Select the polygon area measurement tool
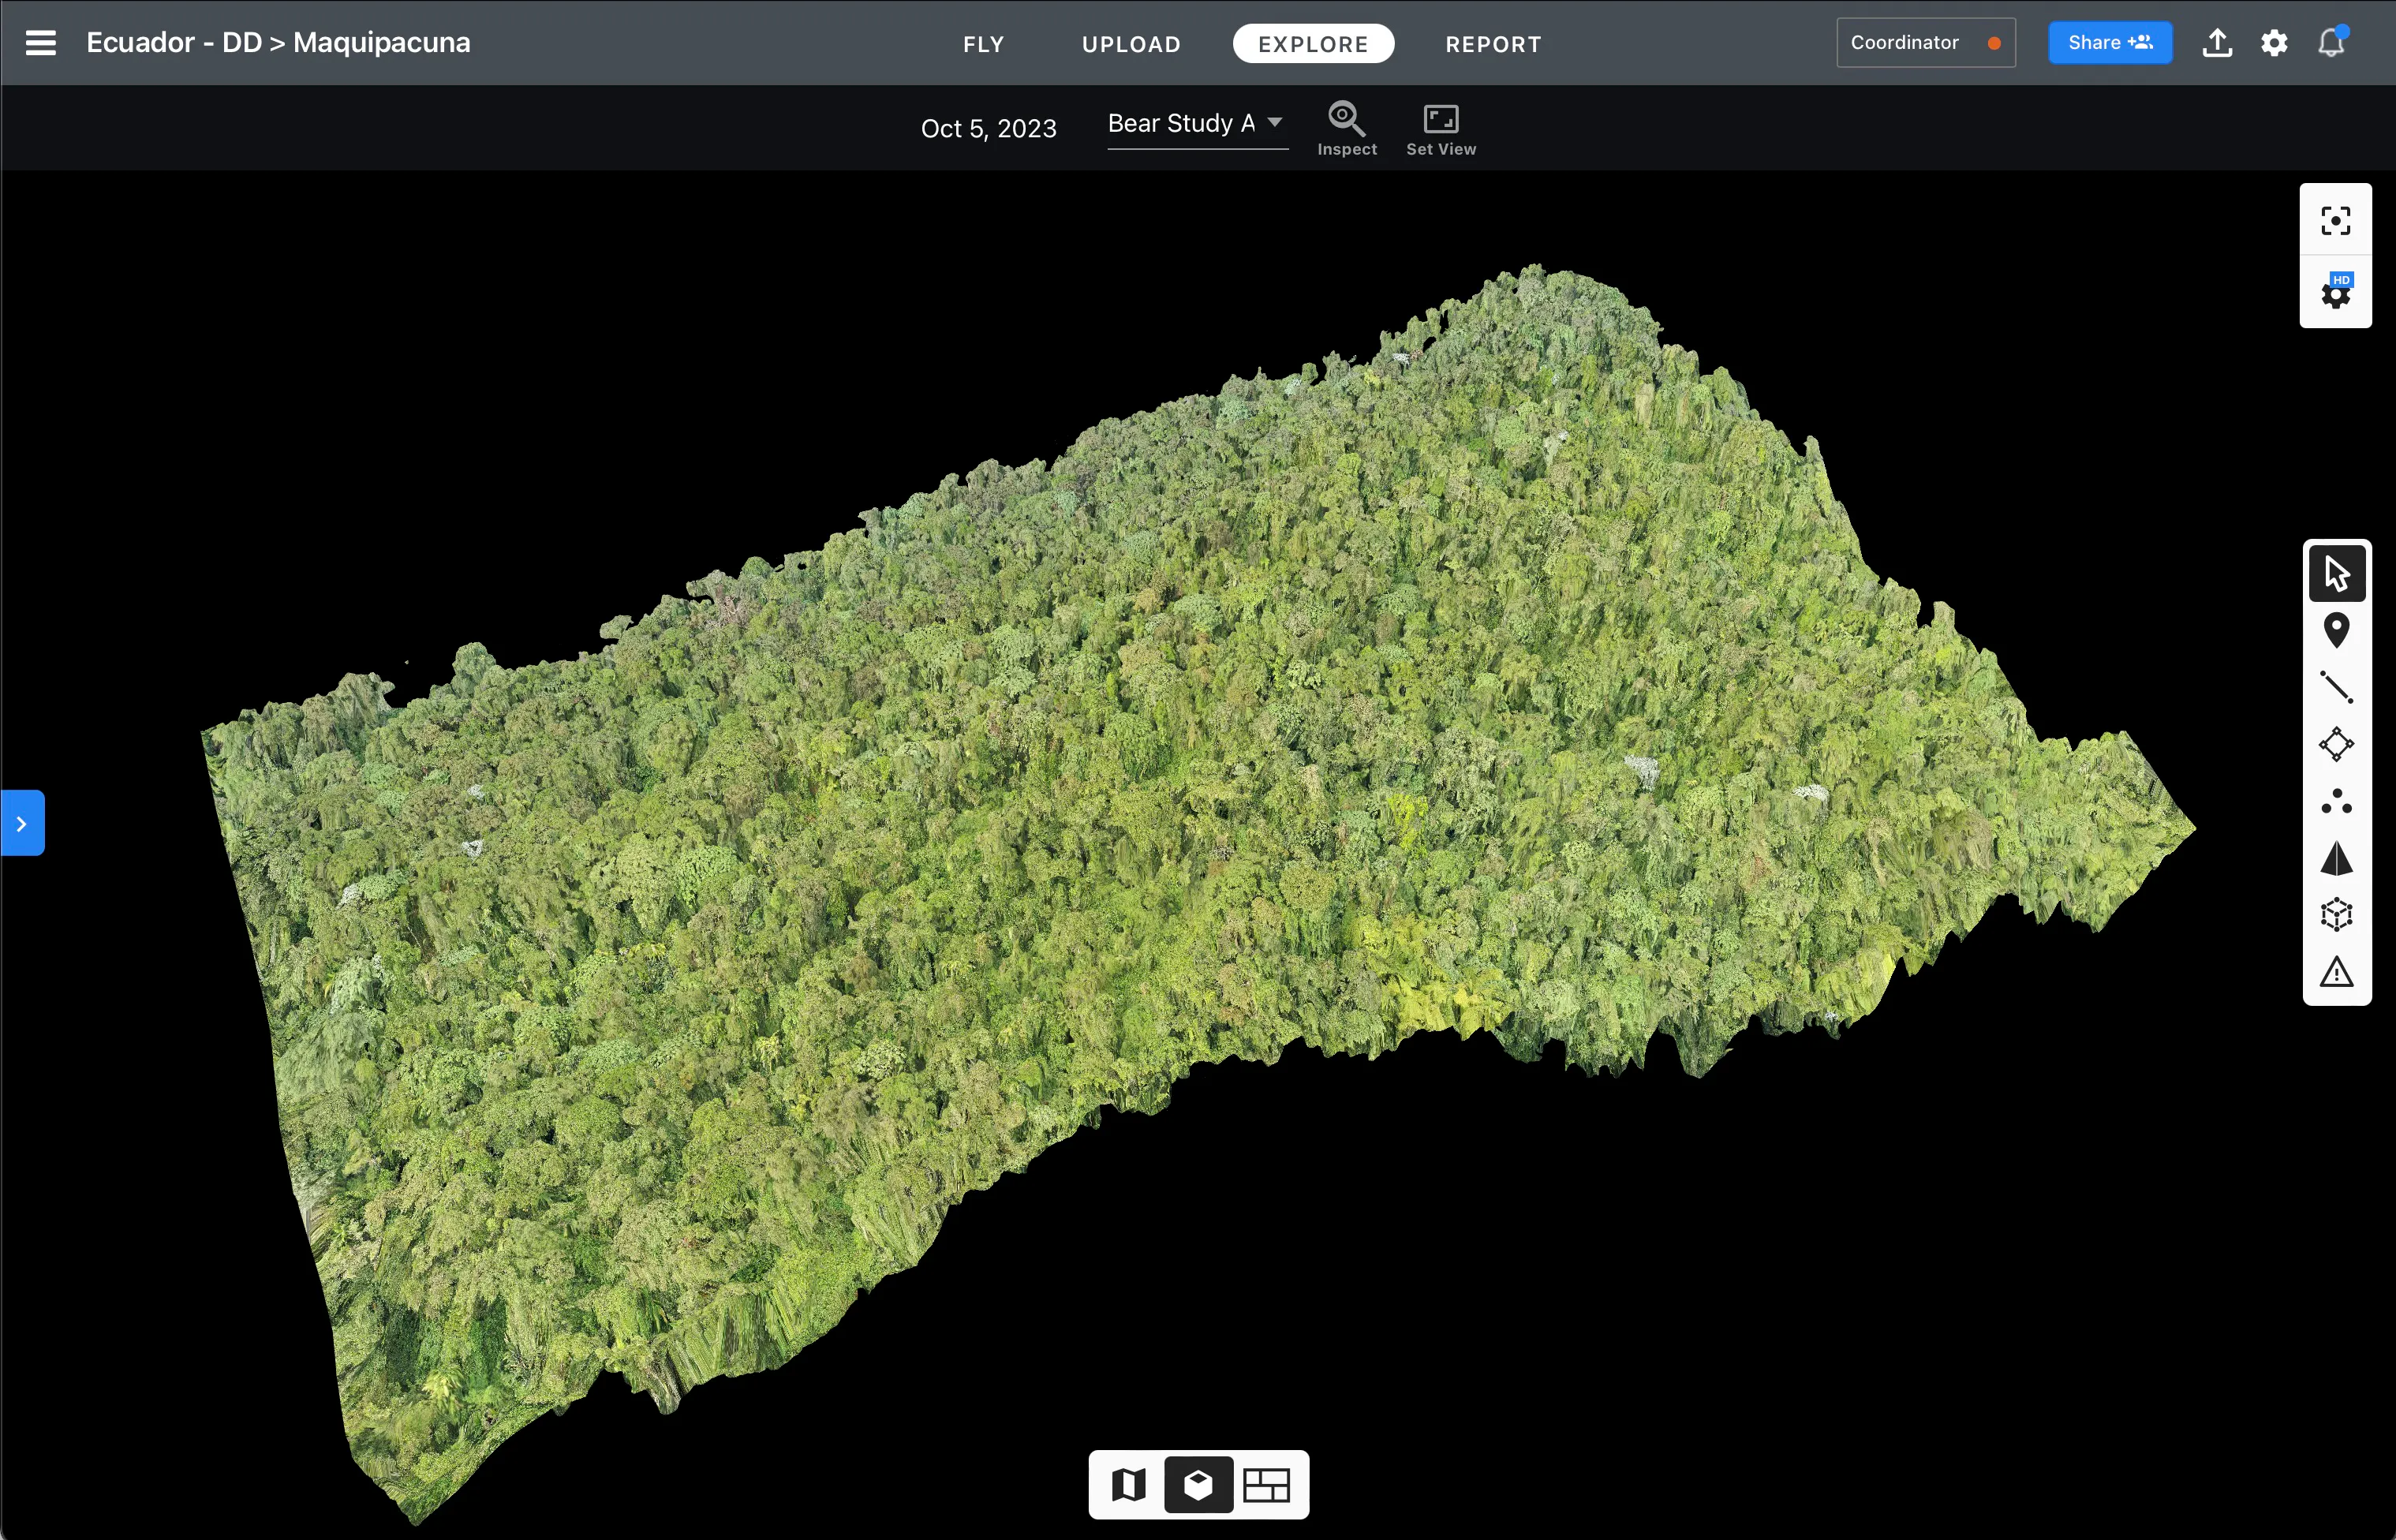This screenshot has height=1540, width=2396. [2336, 745]
